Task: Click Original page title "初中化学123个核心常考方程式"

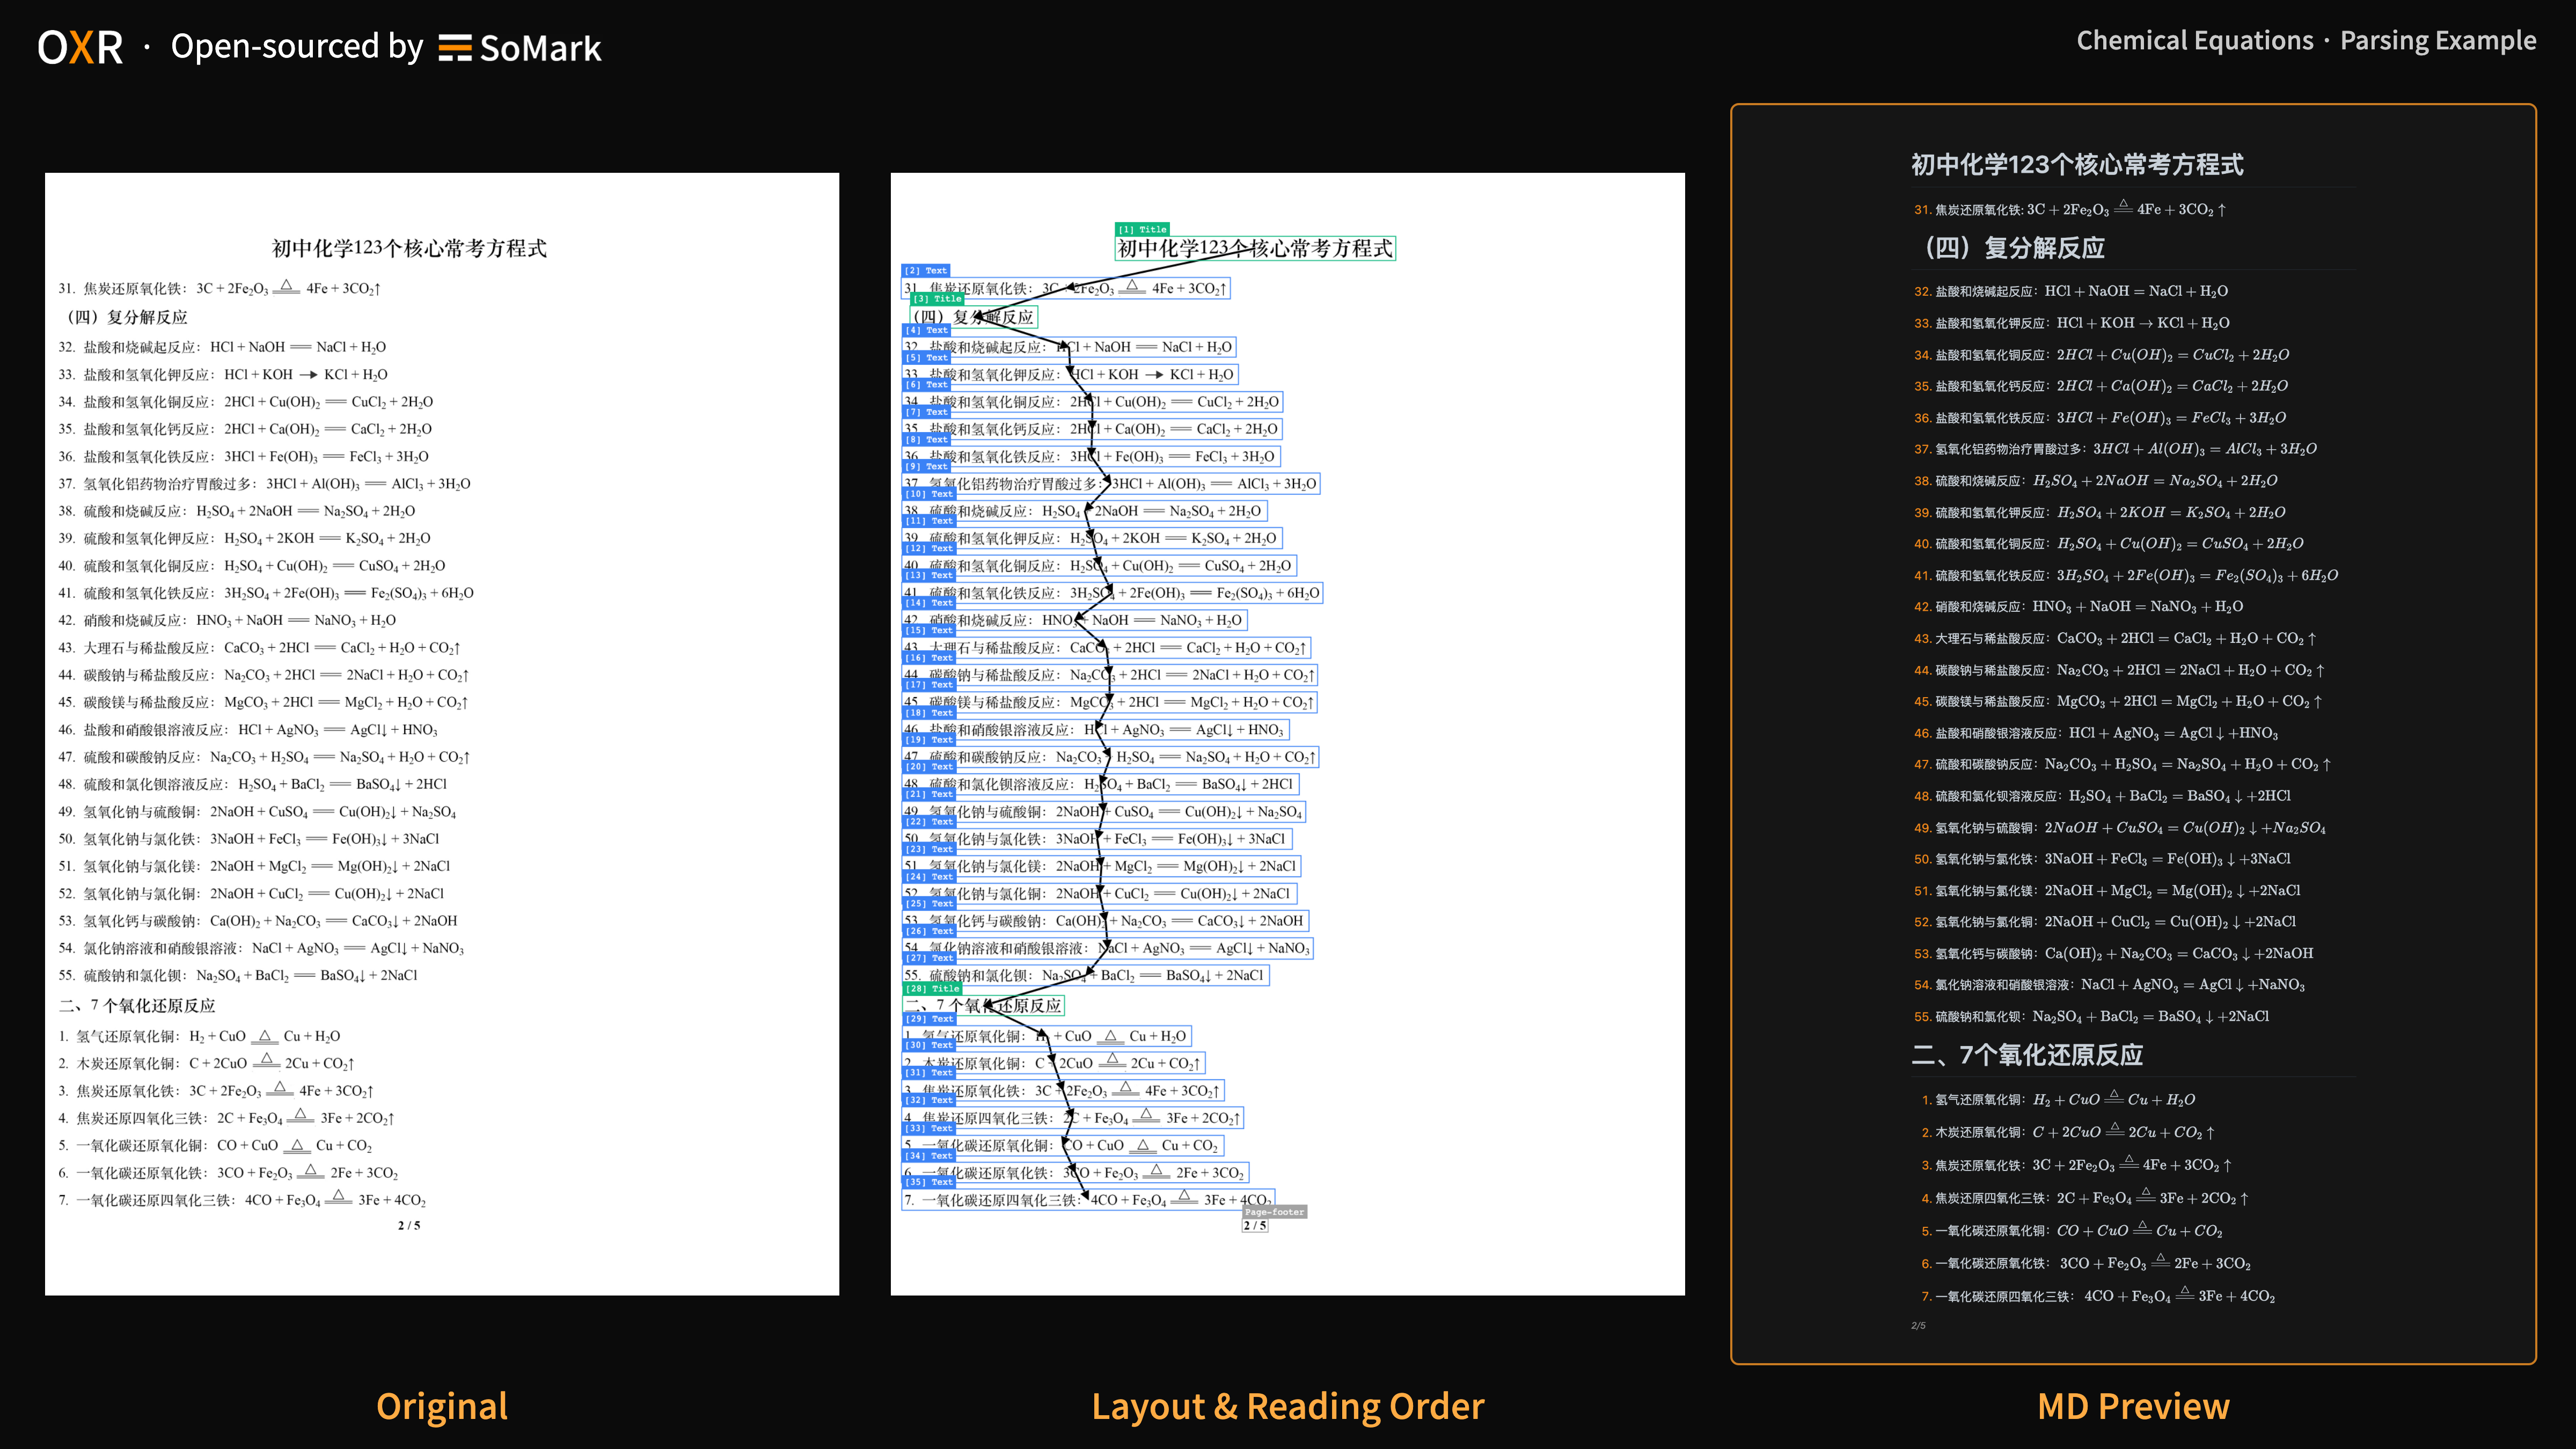Action: coord(409,248)
